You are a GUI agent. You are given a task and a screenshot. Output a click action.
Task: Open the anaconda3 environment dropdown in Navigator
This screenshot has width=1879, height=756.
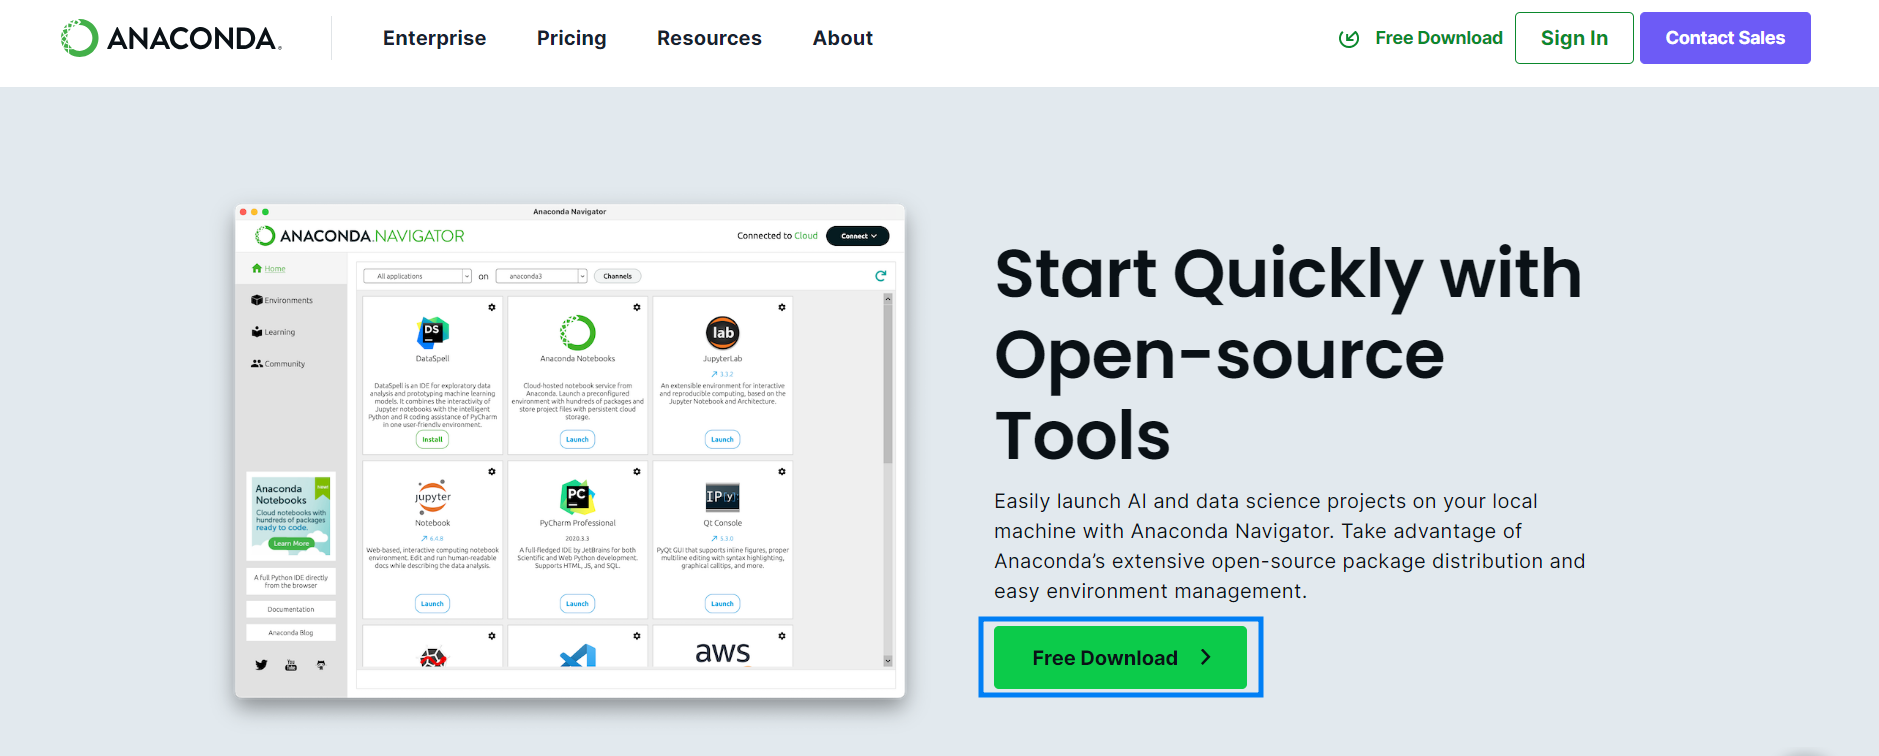541,276
